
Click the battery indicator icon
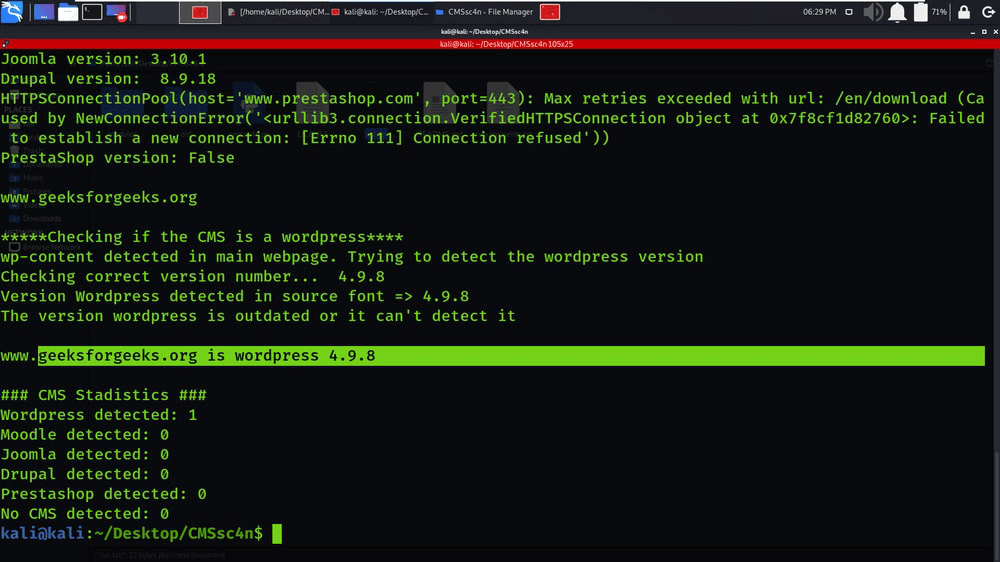pyautogui.click(x=920, y=12)
